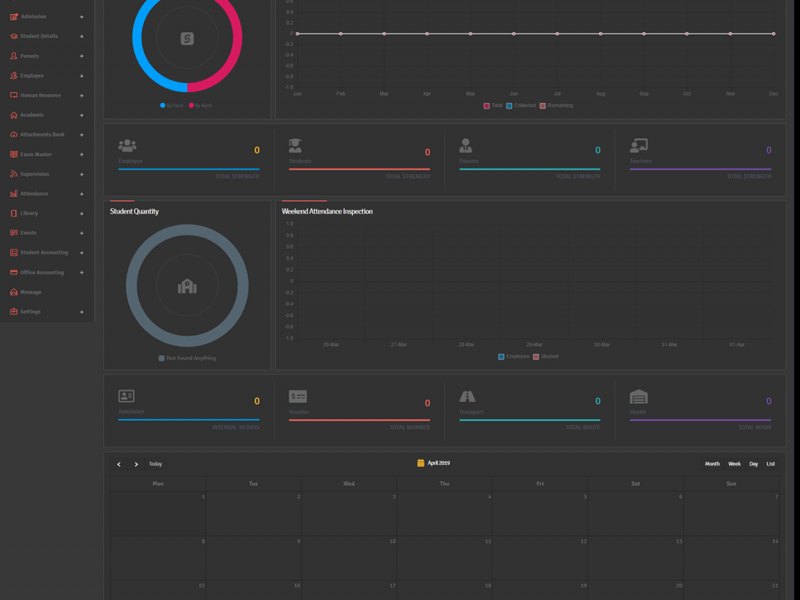Click the Admission sidebar icon
This screenshot has height=600, width=800.
click(x=14, y=17)
